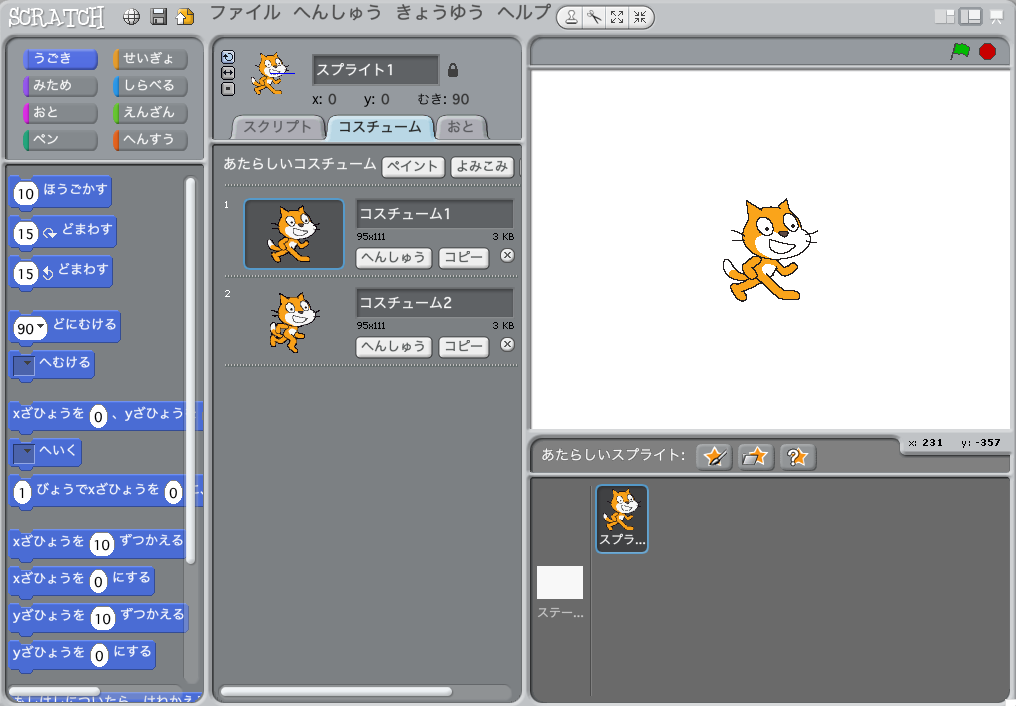Click the 10 ほうごかす move block
1016x706 pixels.
click(61, 192)
